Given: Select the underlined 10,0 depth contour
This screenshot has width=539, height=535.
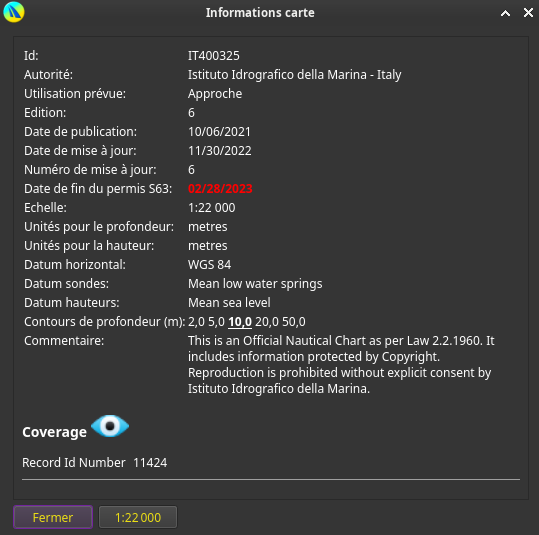Looking at the screenshot, I should click(x=240, y=322).
